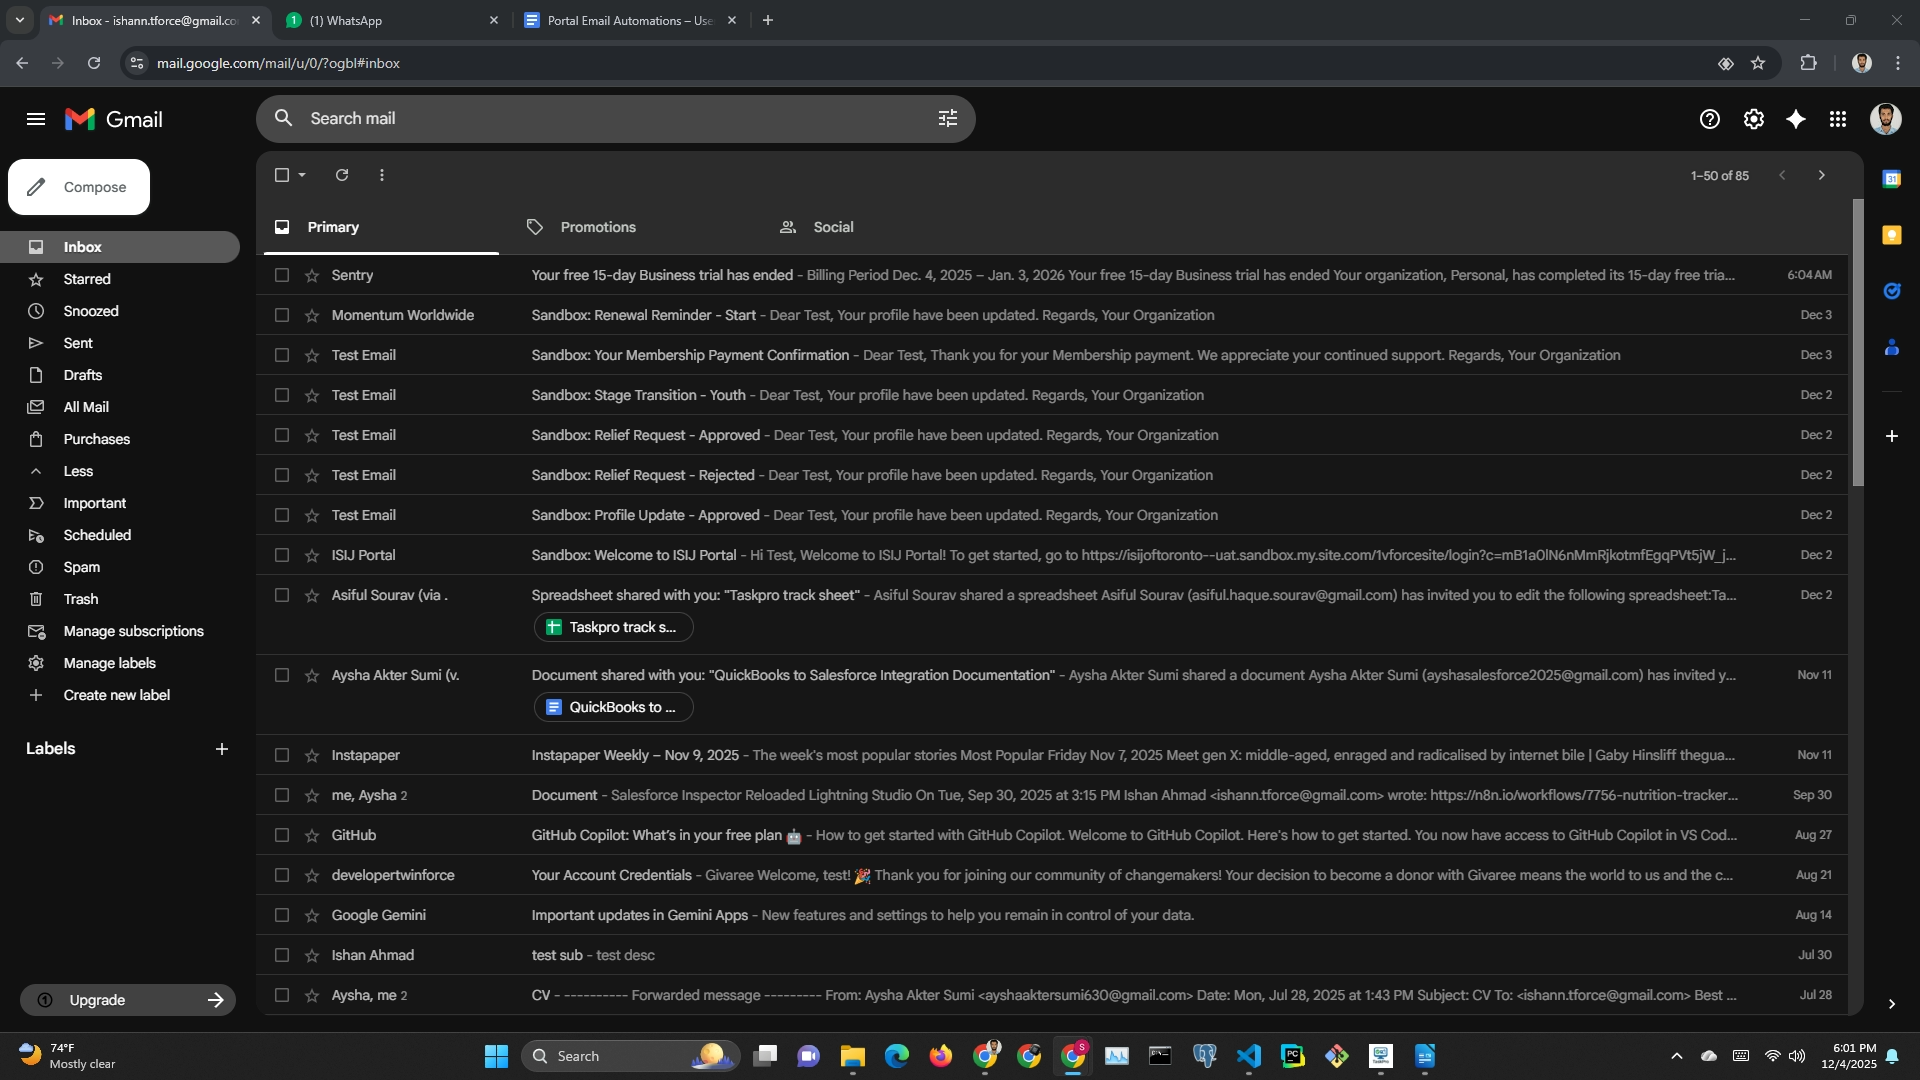Select the Momentum Worldwide email checkbox
This screenshot has width=1920, height=1080.
pos(282,315)
